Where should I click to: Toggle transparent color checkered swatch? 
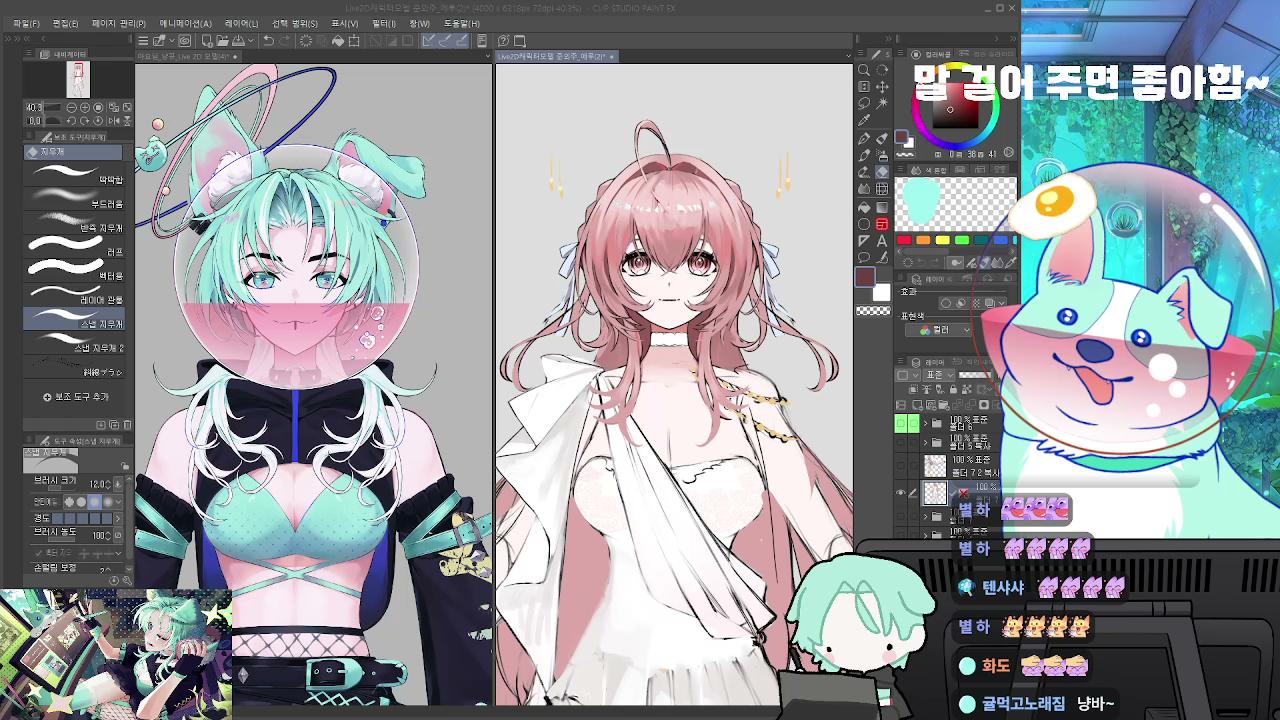(x=873, y=311)
